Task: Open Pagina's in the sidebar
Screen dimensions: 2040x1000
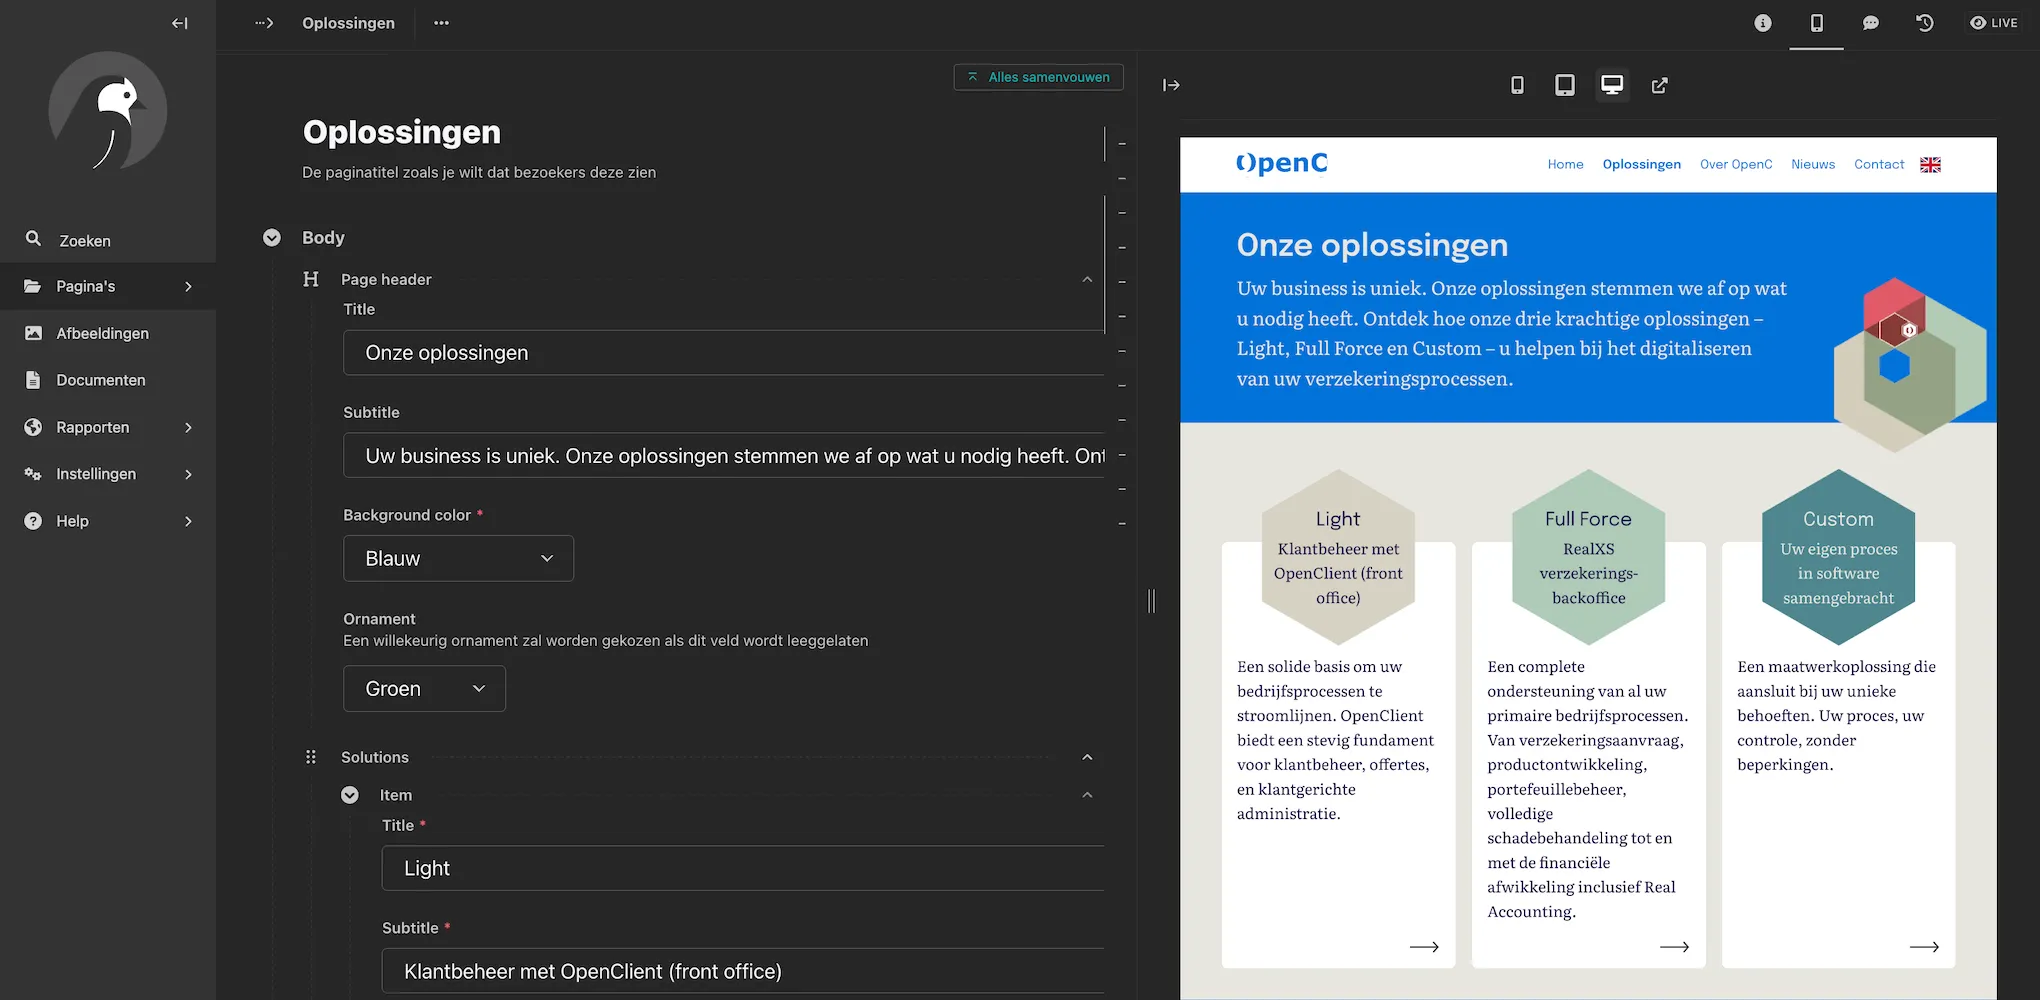Action: (x=108, y=286)
